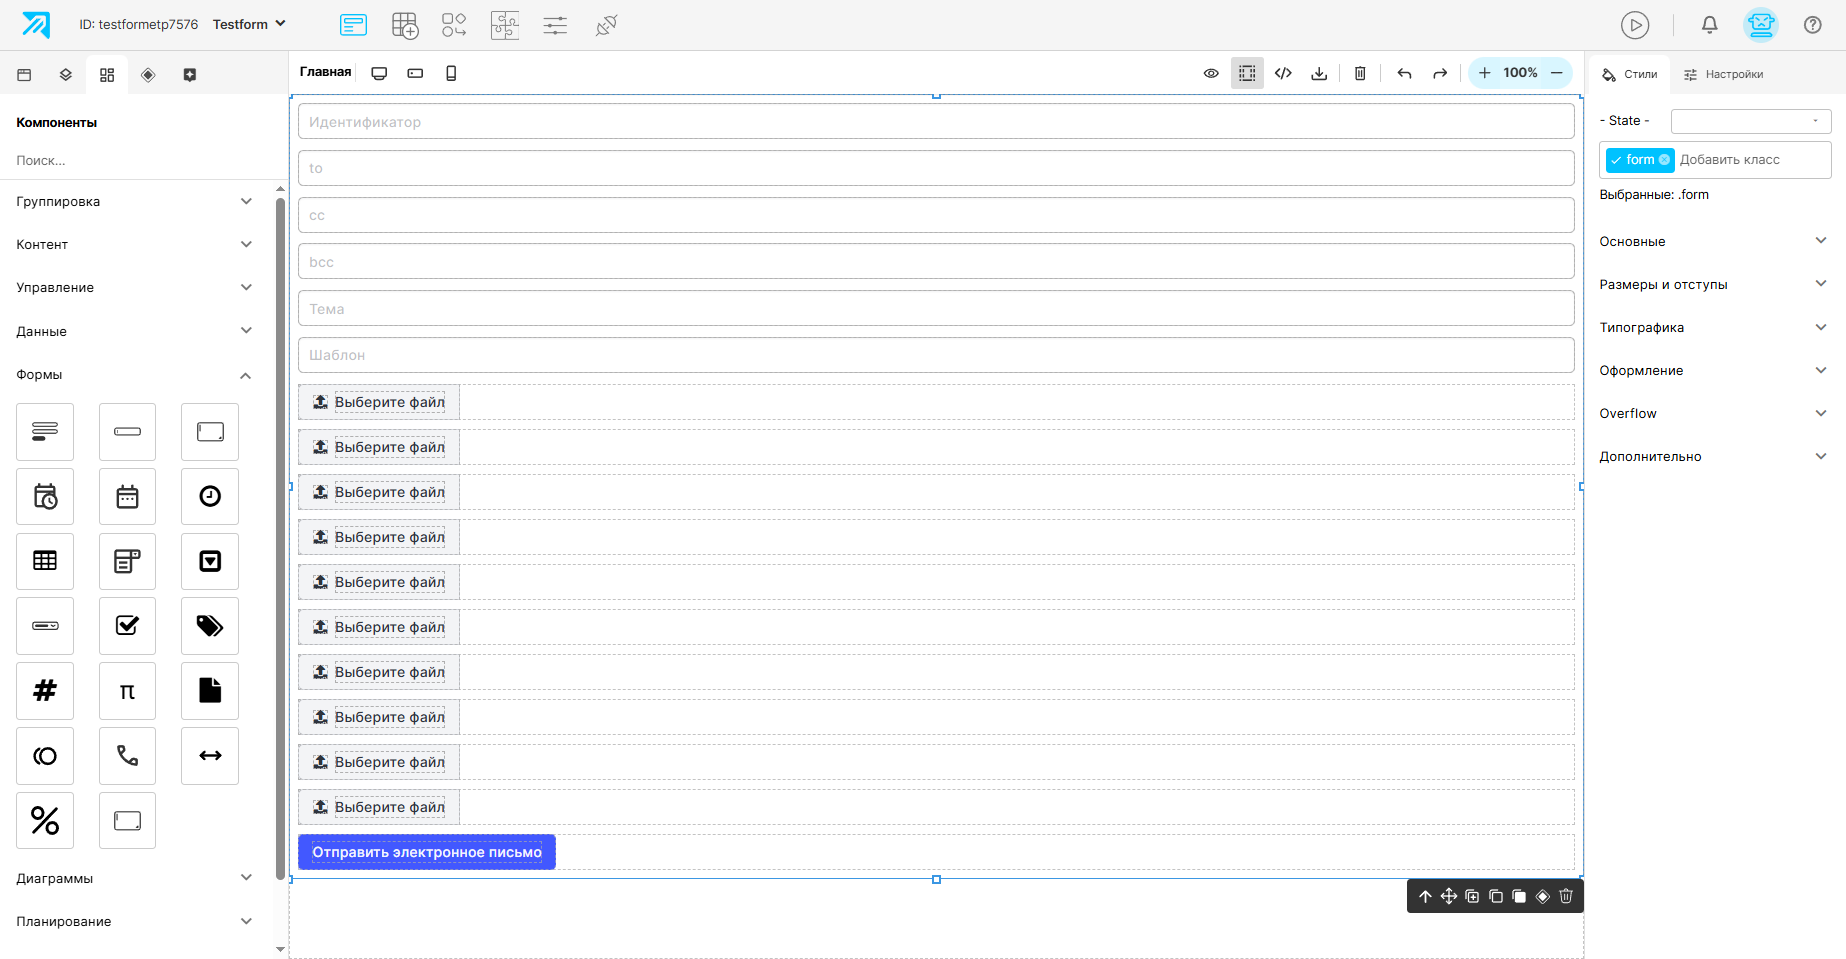Click the percent field component icon
This screenshot has height=959, width=1846.
coord(45,821)
